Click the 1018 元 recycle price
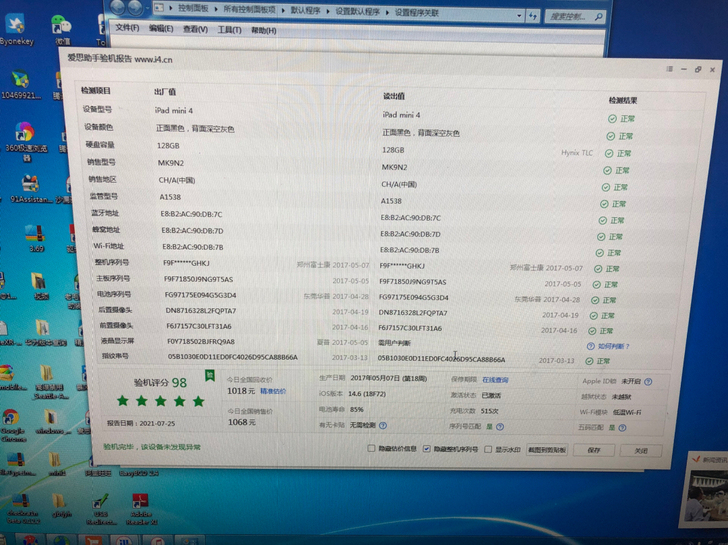This screenshot has width=728, height=545. [x=241, y=391]
